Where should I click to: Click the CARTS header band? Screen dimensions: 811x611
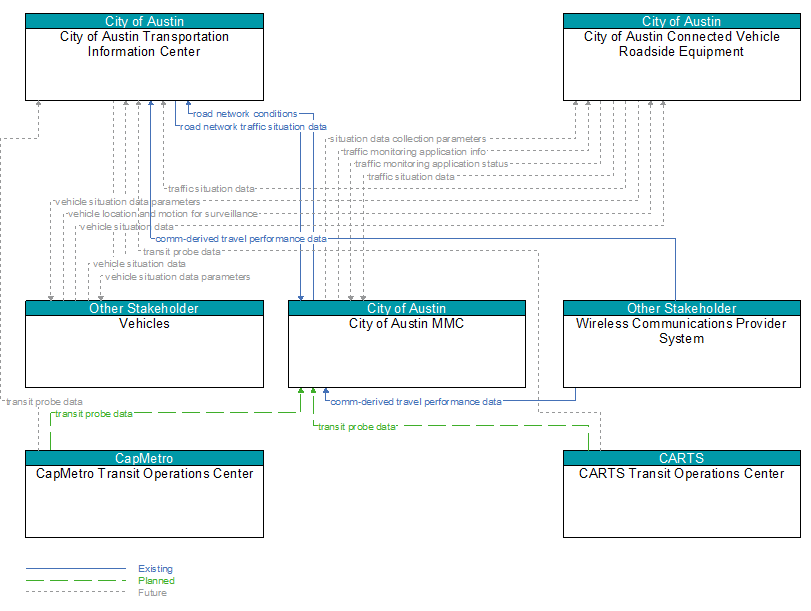click(x=682, y=458)
